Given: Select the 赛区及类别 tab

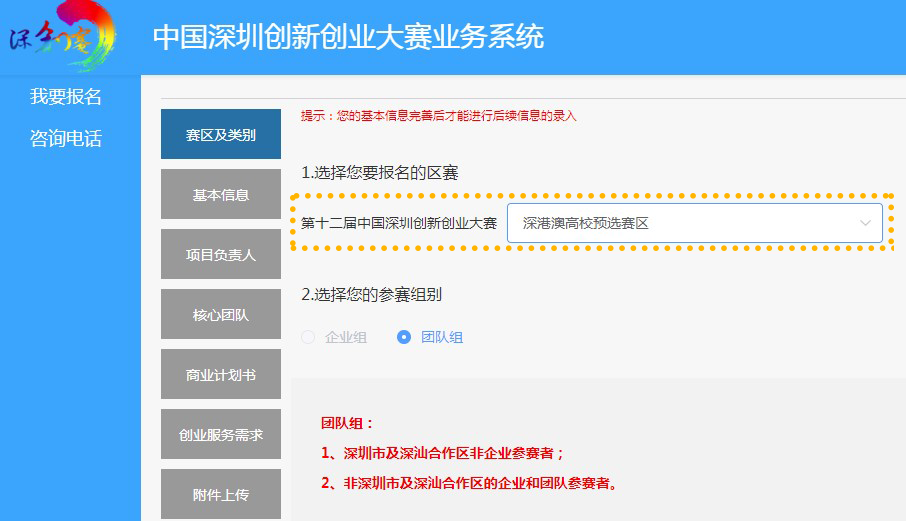Looking at the screenshot, I should tap(221, 134).
